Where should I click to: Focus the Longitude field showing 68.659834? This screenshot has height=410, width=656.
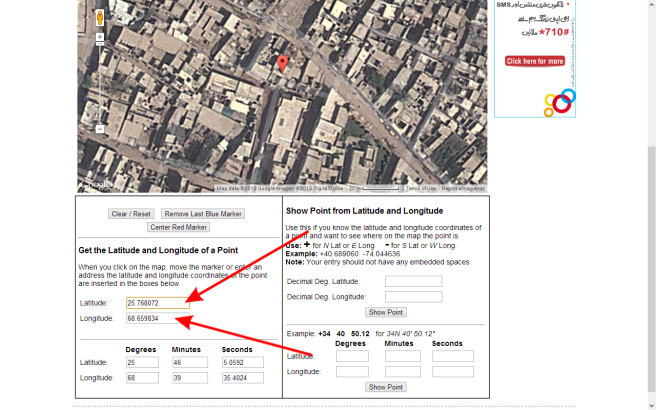click(x=157, y=319)
